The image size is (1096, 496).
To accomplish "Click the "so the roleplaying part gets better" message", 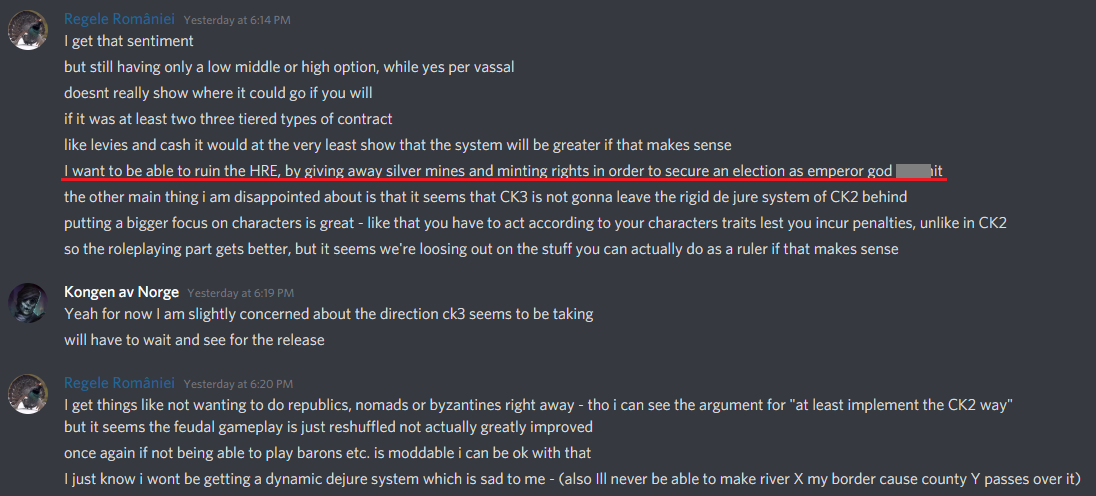I will click(x=481, y=249).
